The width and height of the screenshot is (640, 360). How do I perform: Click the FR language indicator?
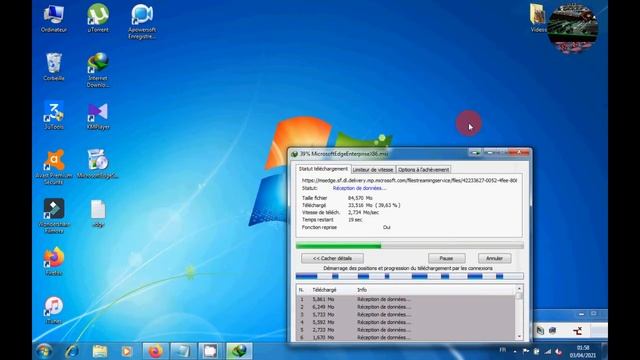[x=502, y=350]
